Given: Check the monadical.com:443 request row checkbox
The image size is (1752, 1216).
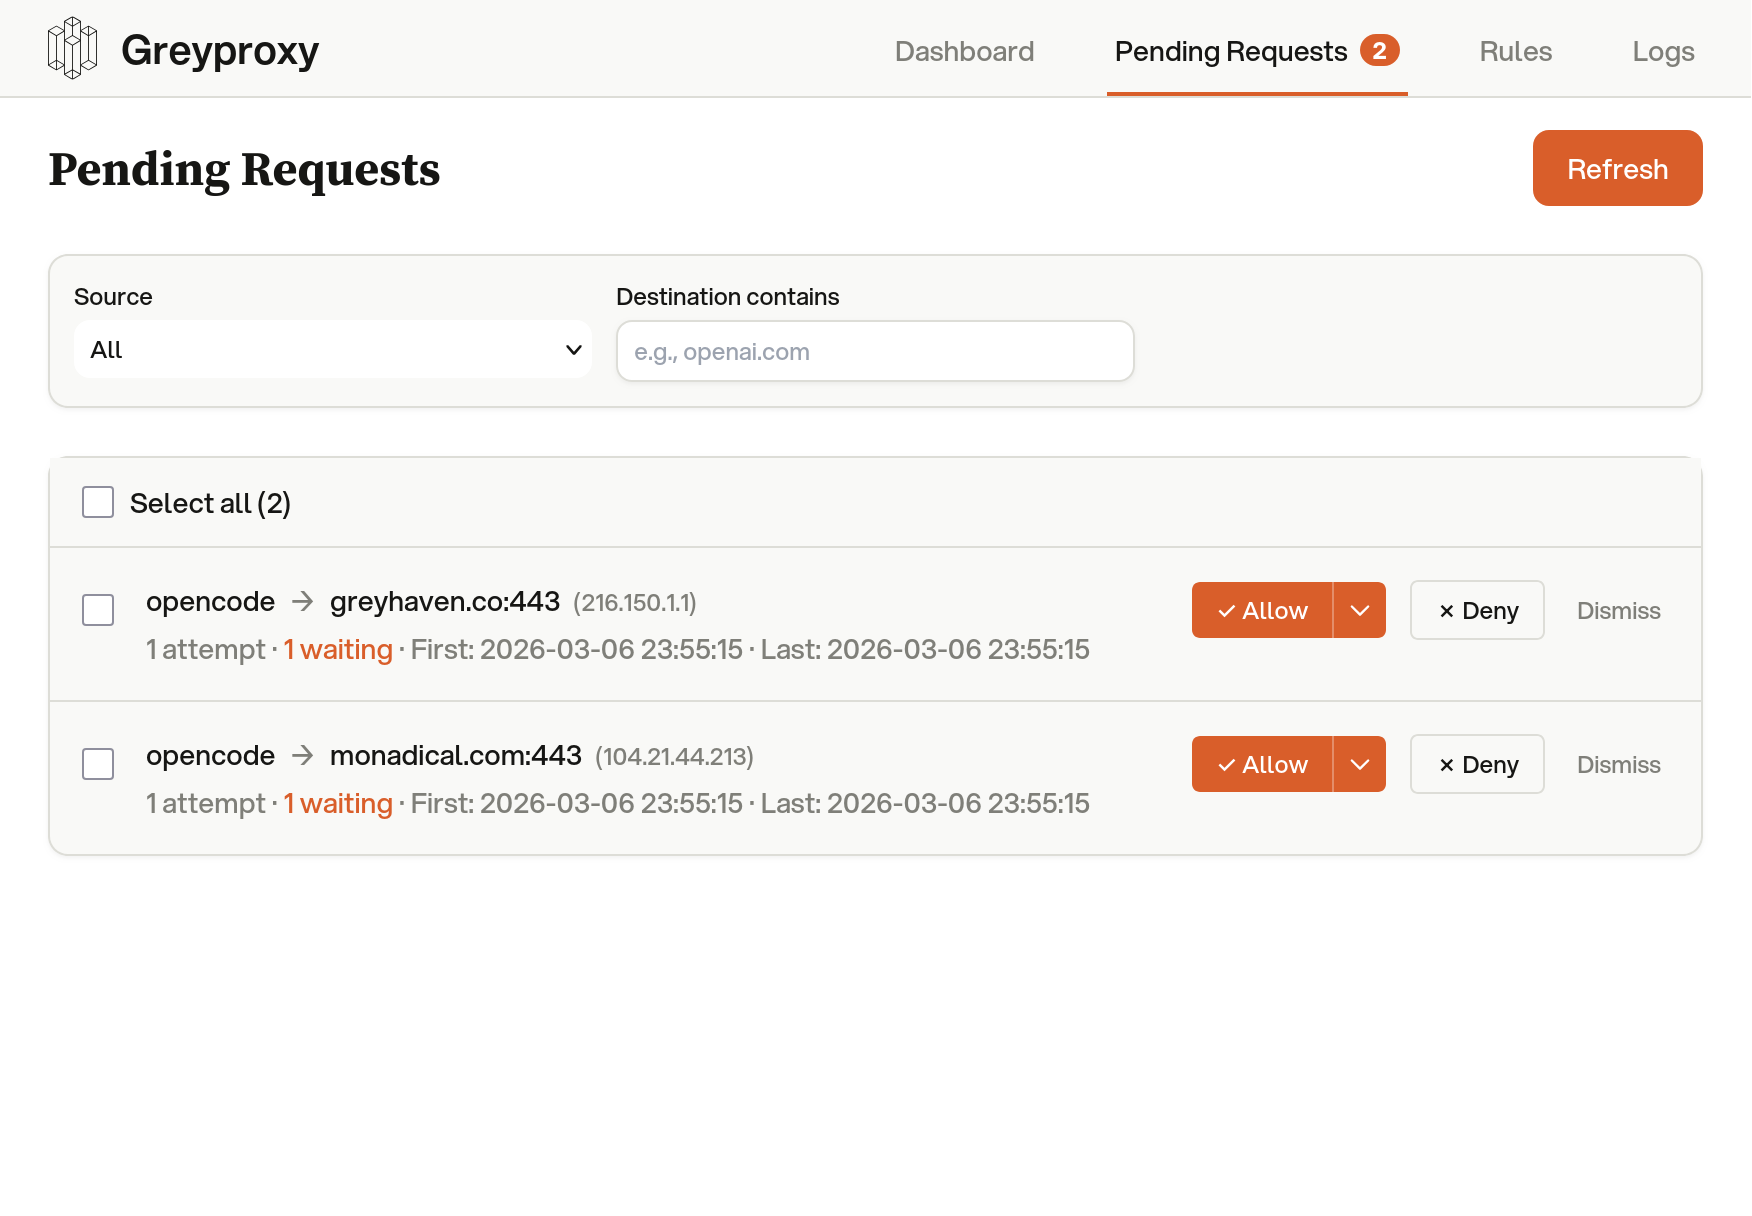Looking at the screenshot, I should (x=97, y=763).
